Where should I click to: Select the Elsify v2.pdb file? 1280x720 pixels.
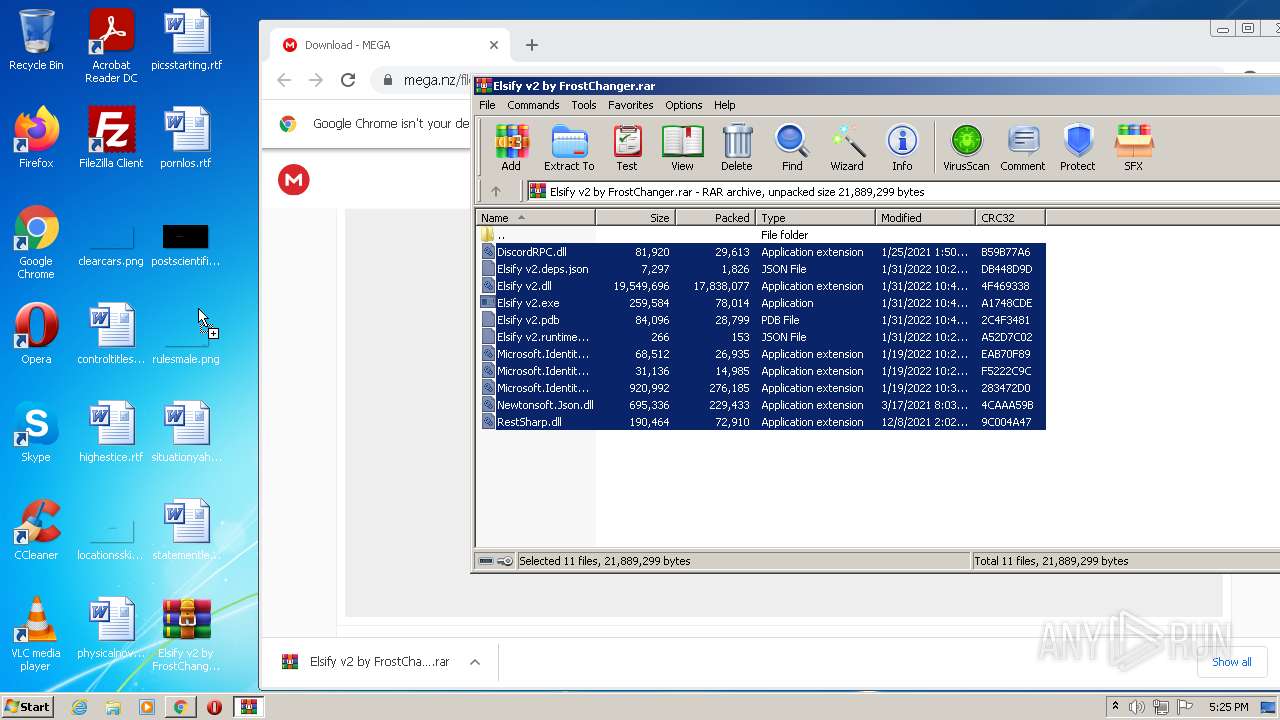[x=761, y=320]
